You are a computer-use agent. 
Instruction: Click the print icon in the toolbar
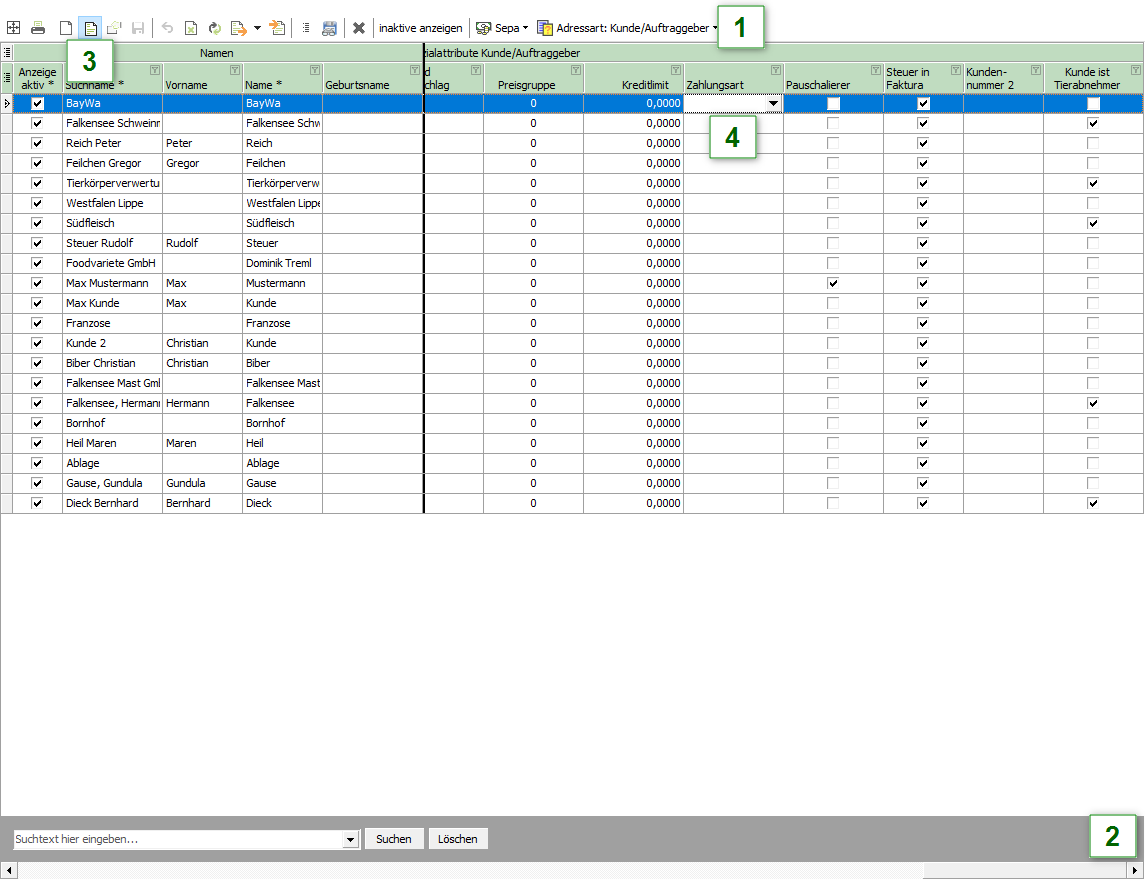pos(37,28)
